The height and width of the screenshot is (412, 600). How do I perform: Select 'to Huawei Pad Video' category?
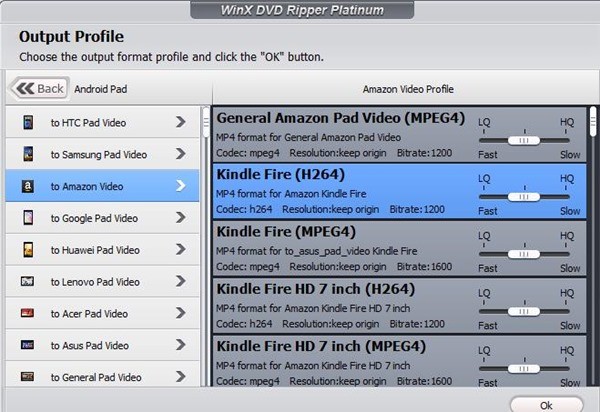point(103,249)
